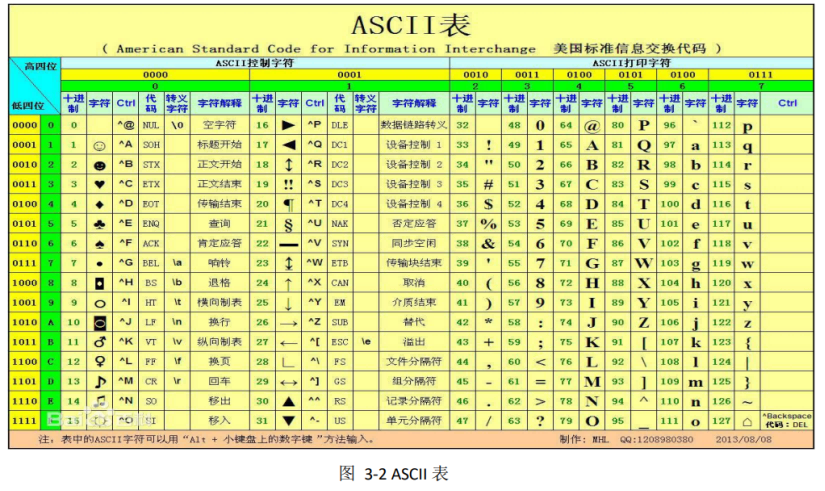Select the down arrow for decimal 25
The image size is (825, 491).
point(288,304)
